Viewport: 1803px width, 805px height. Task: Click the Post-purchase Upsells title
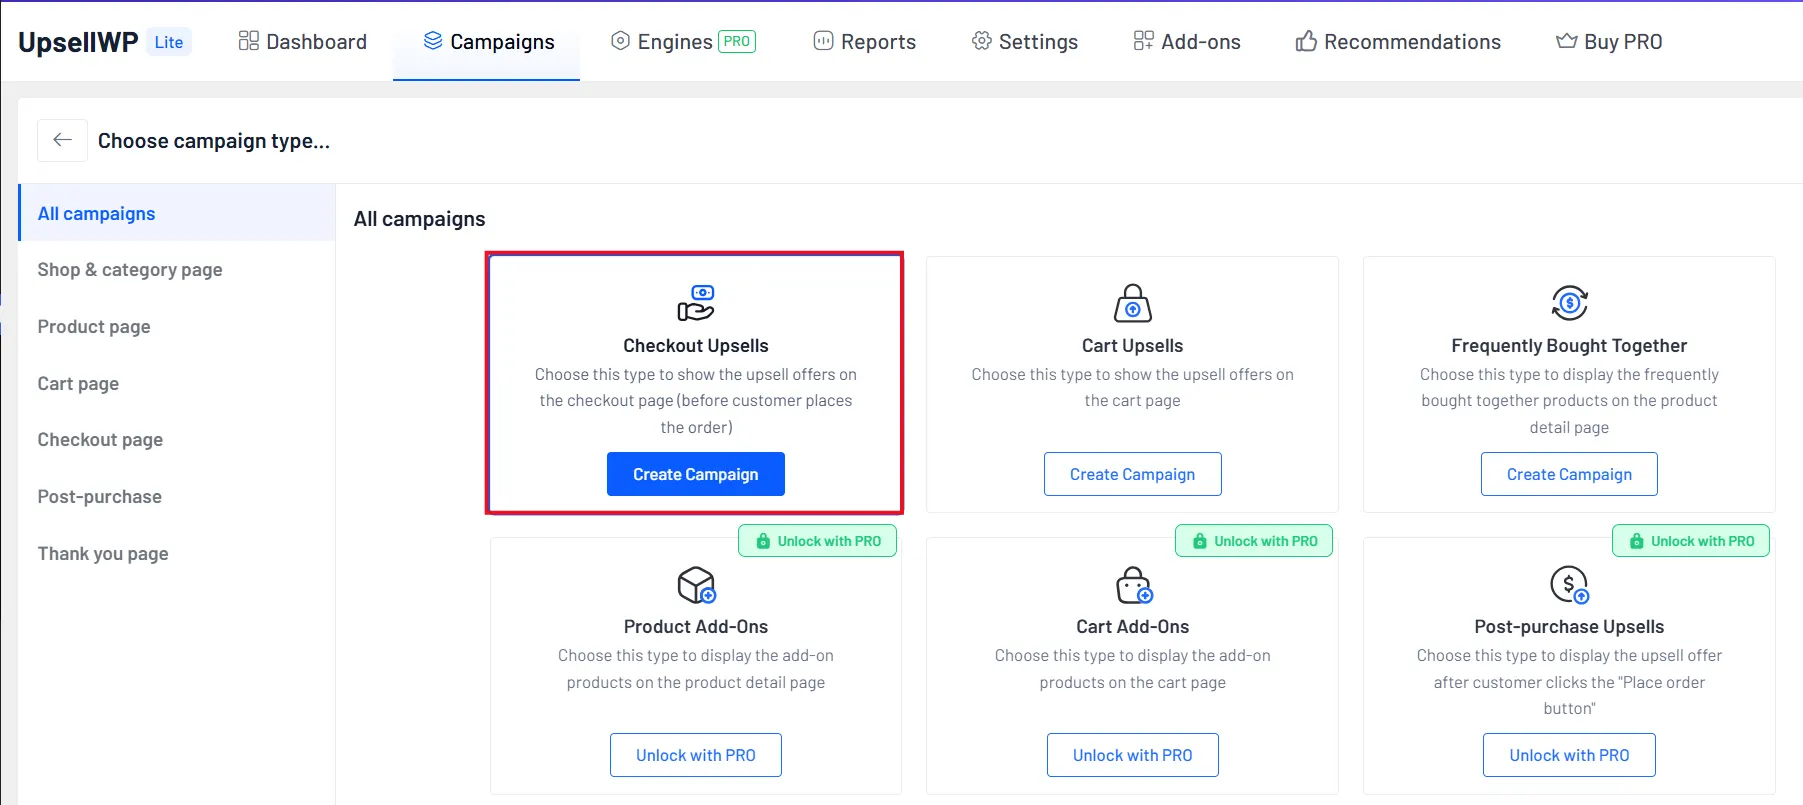[x=1570, y=627]
